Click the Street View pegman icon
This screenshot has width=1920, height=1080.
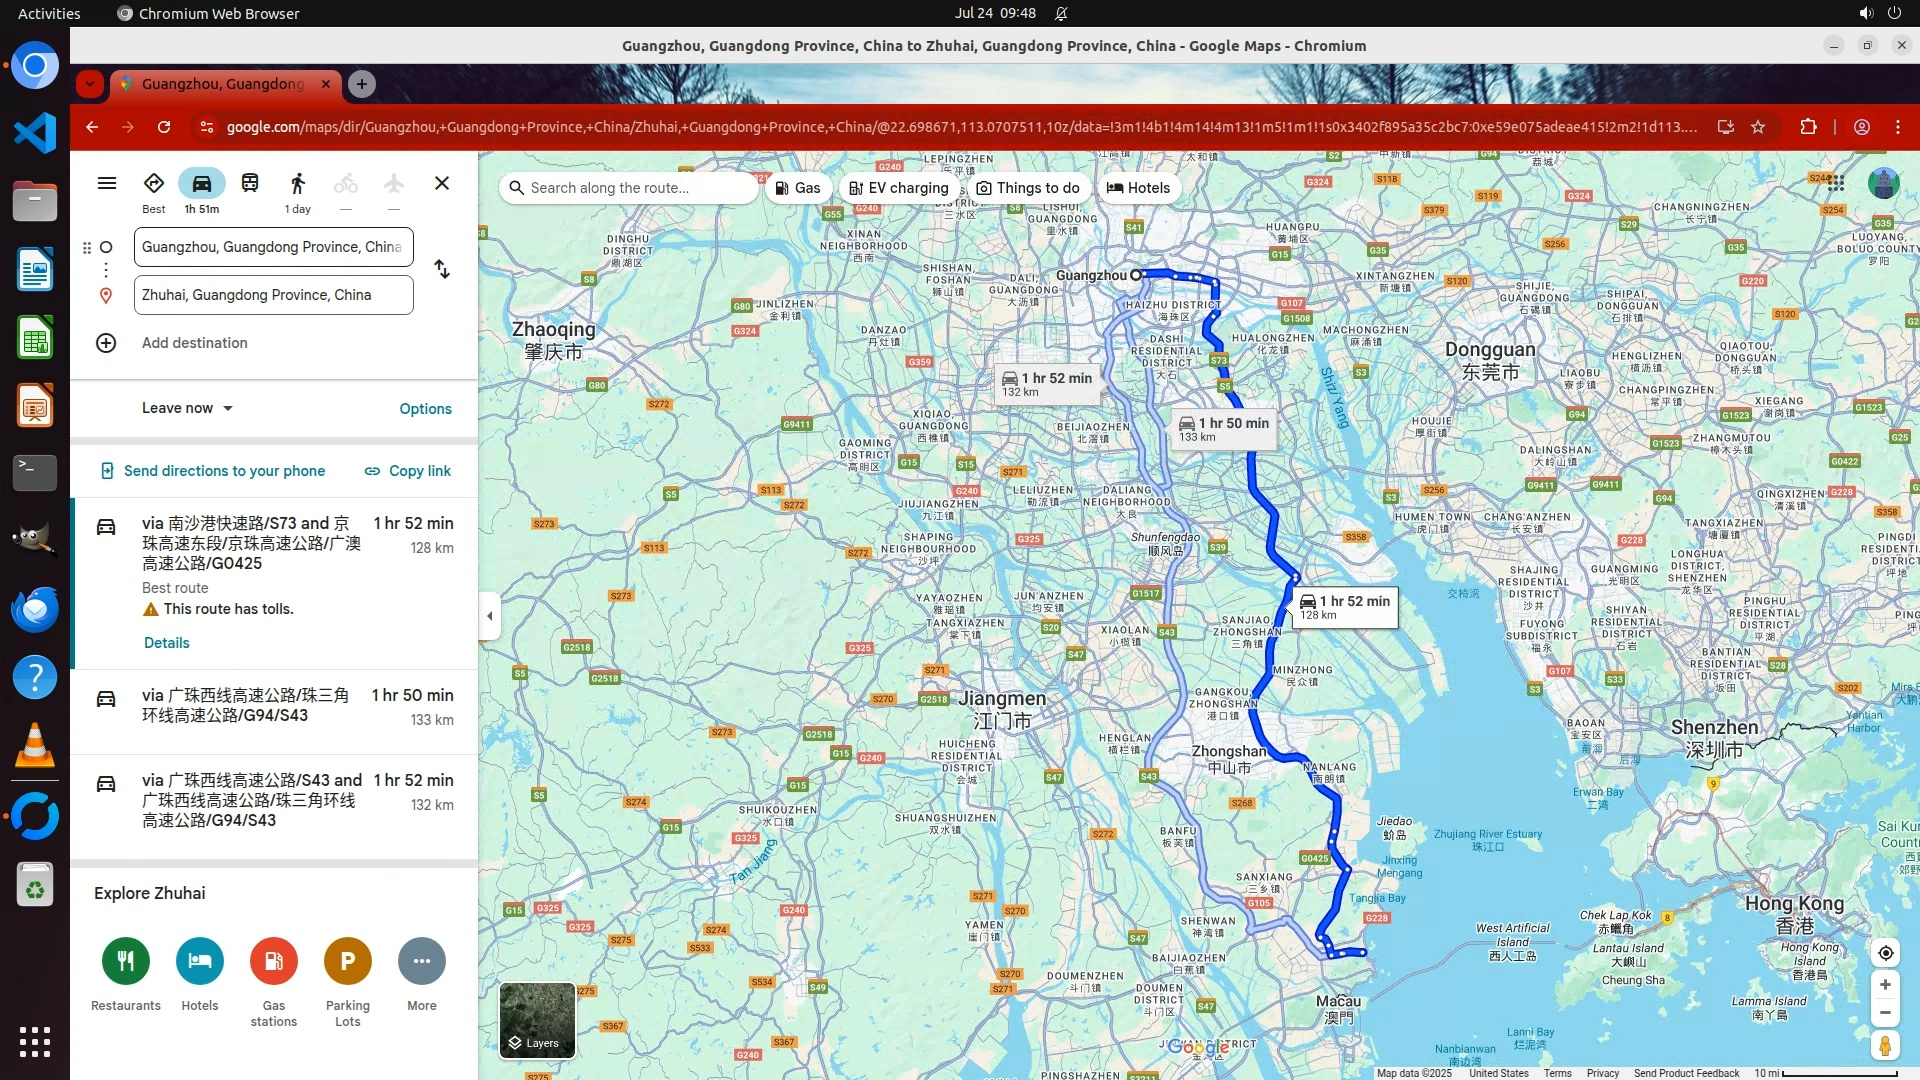tap(1885, 1046)
